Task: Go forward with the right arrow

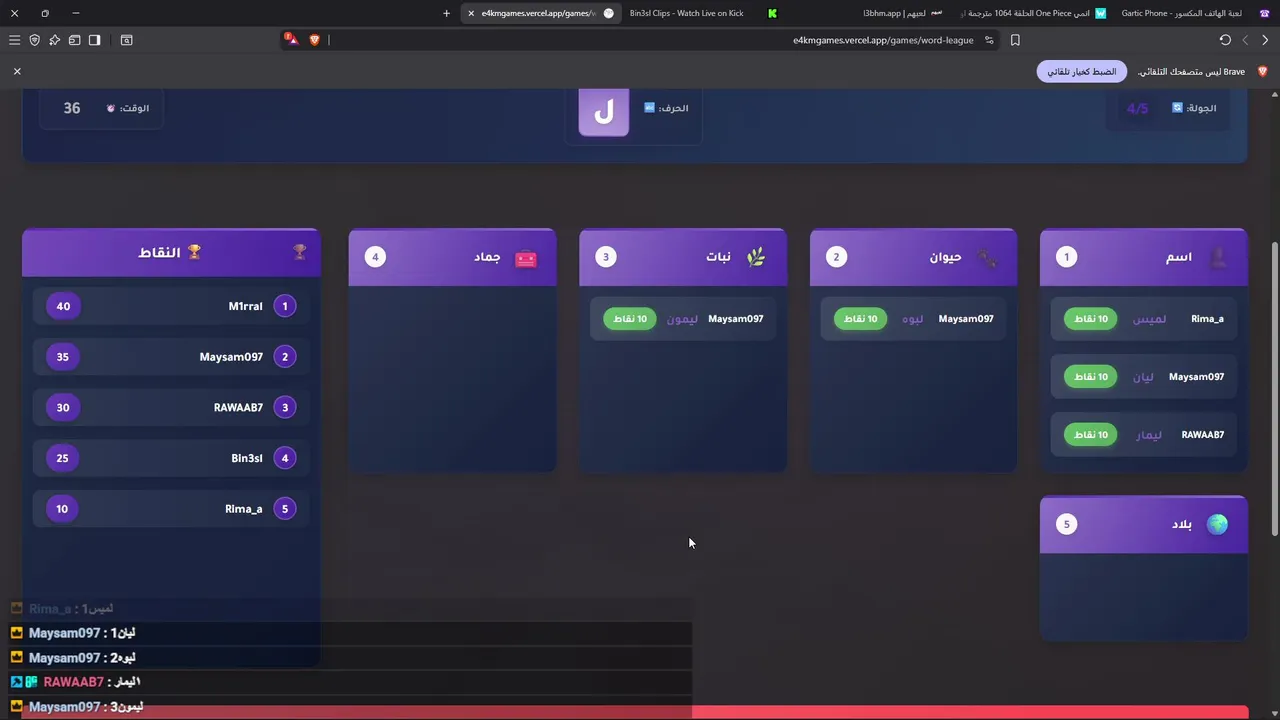Action: click(1265, 40)
